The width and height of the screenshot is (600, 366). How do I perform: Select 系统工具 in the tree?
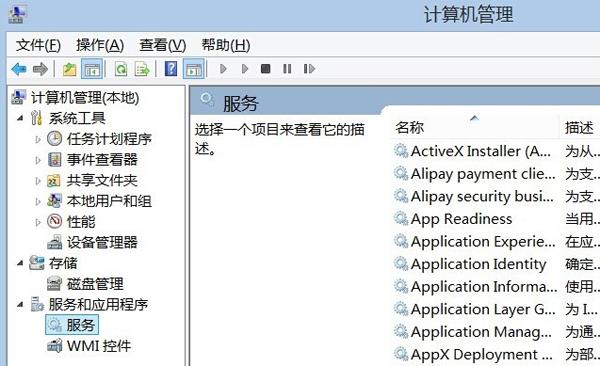(x=77, y=118)
